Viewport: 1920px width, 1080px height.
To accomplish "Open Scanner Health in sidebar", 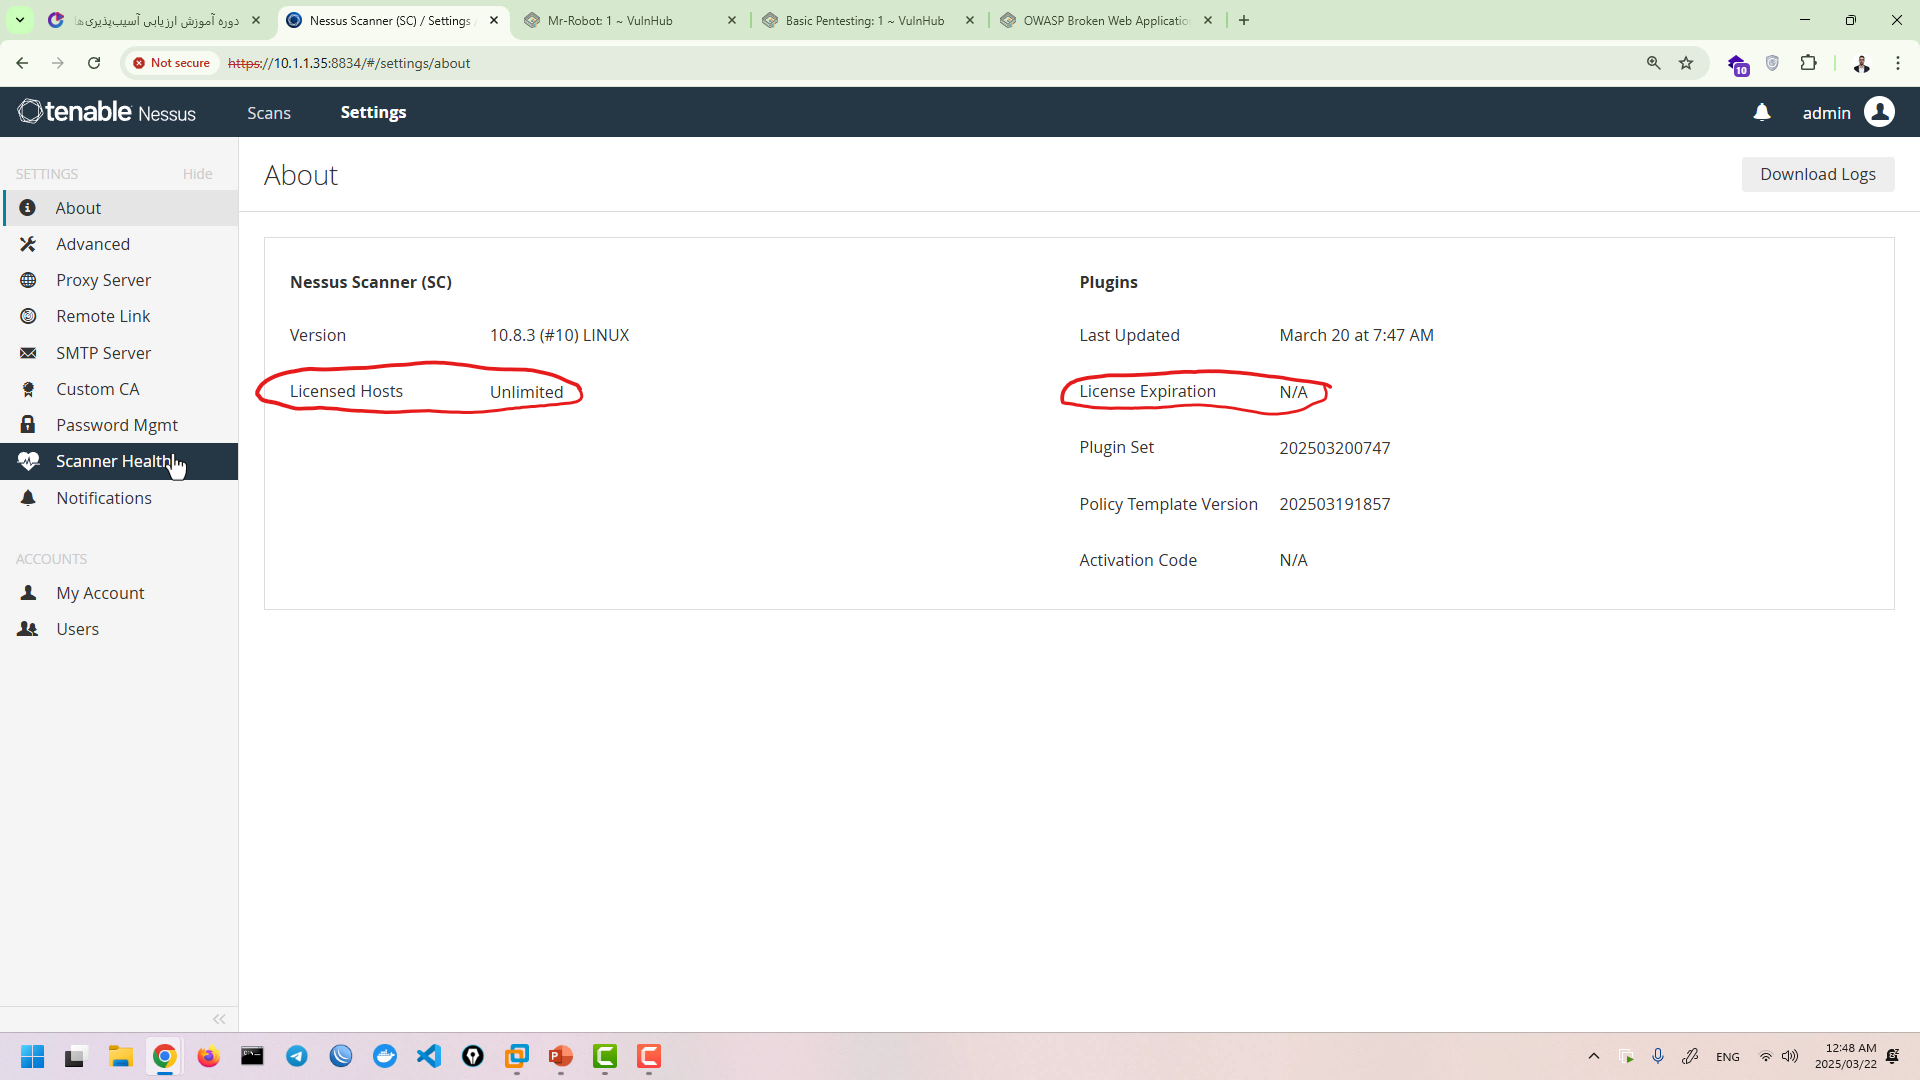I will point(114,461).
